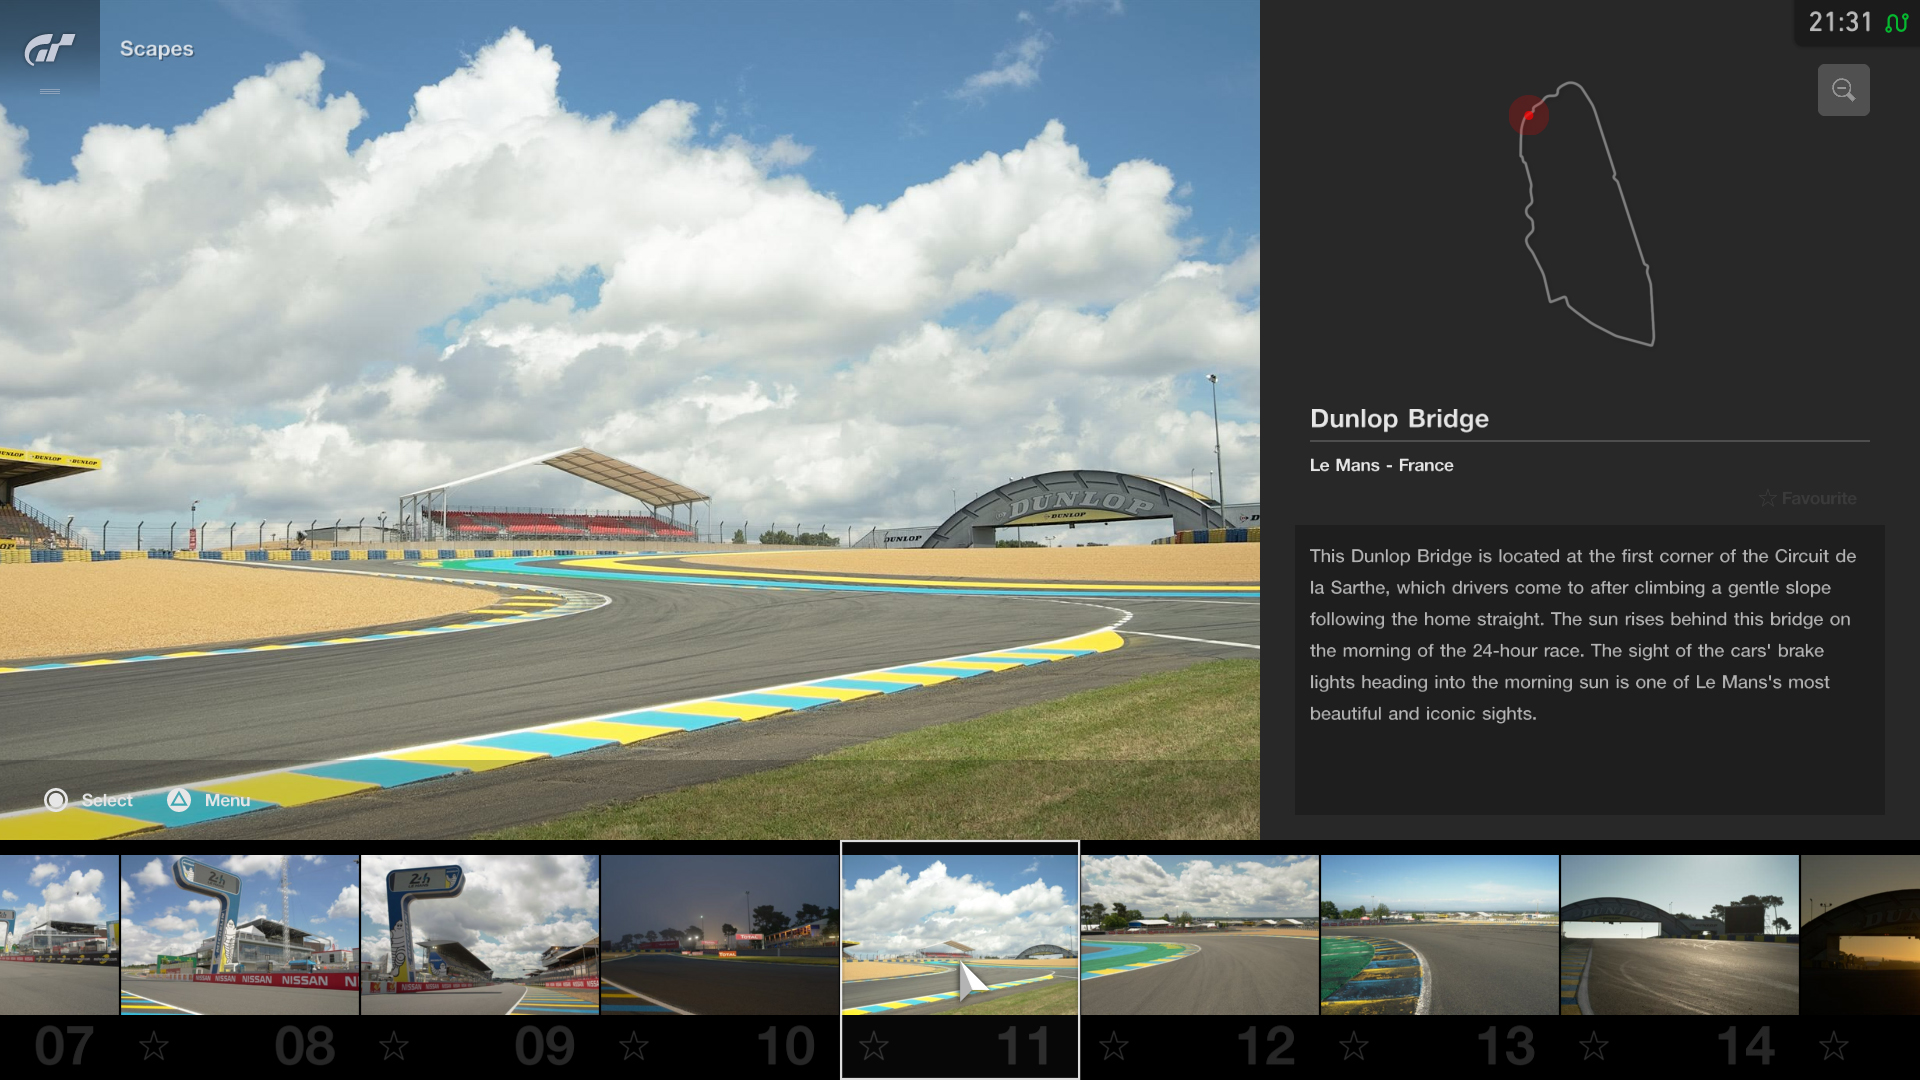Select the curve scene thumbnail 12
Screen dimensions: 1920x1080
1200,935
